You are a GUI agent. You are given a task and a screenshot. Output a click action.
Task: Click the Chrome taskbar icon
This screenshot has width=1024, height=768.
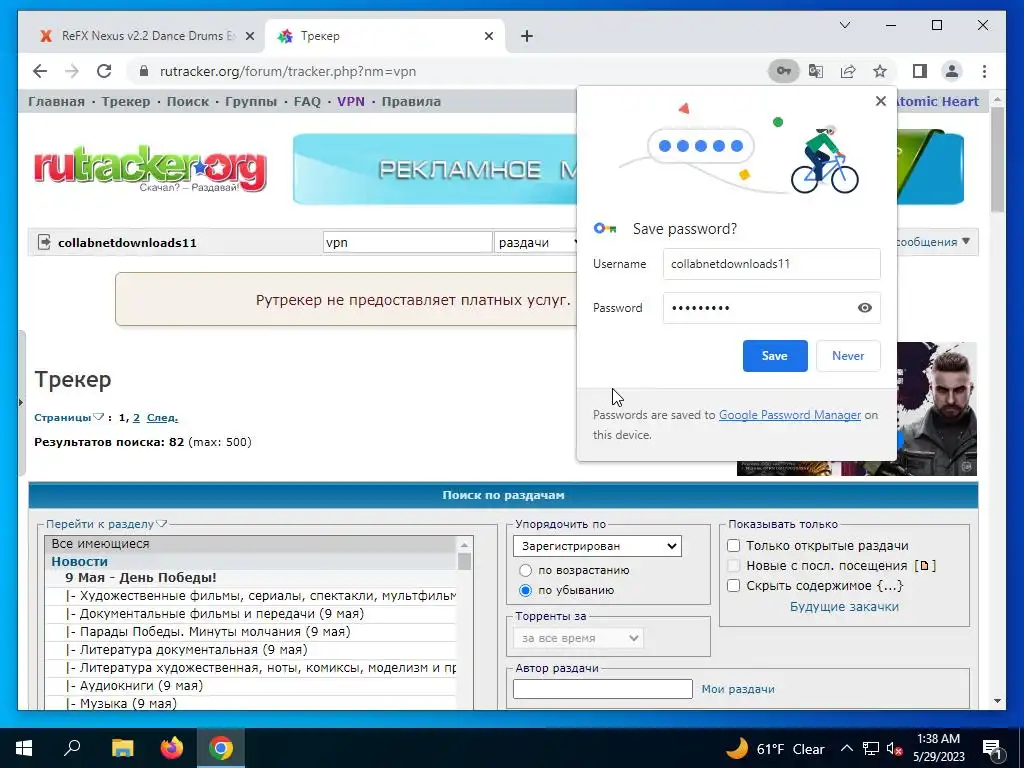[x=221, y=748]
